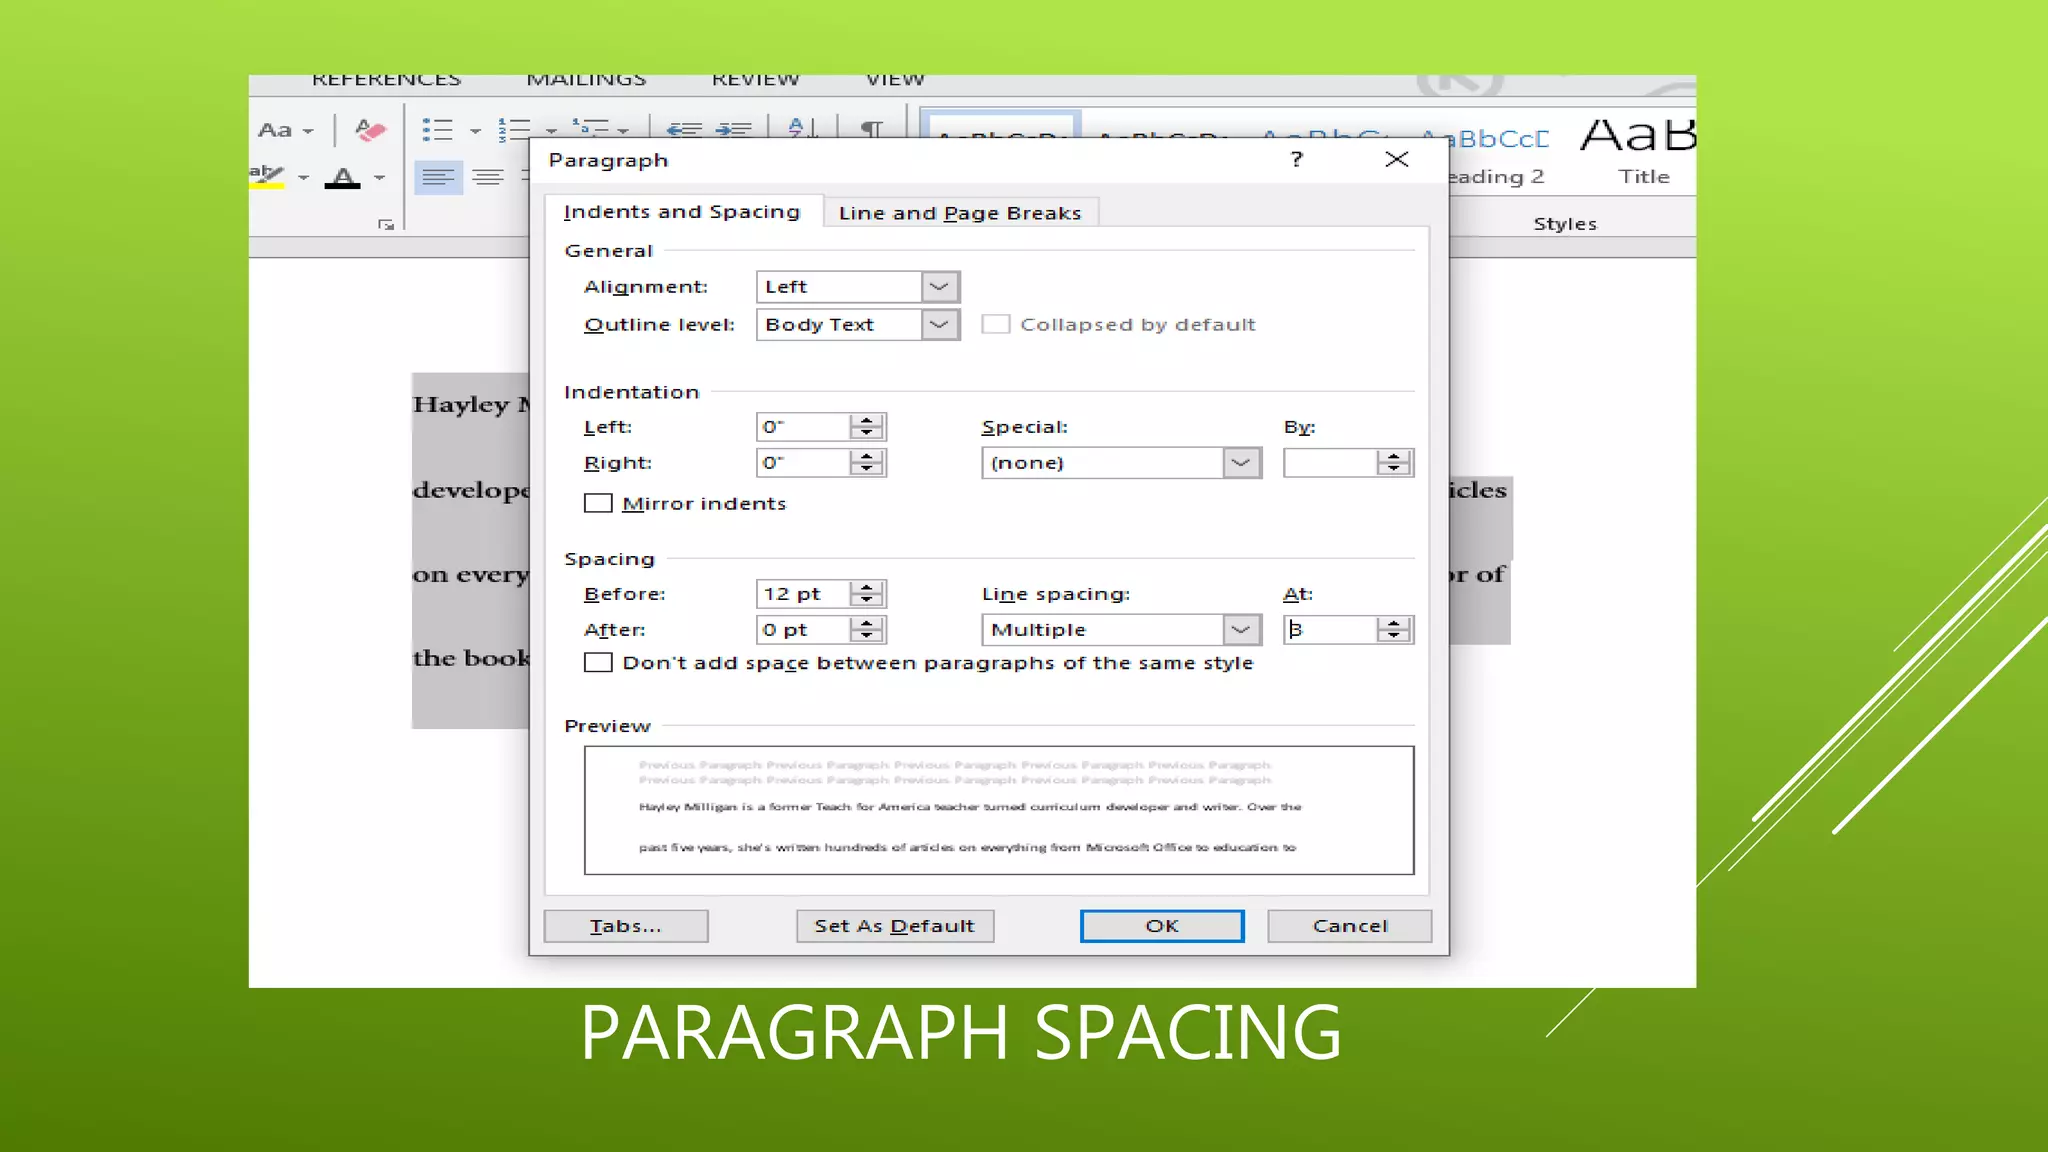Screen dimensions: 2048x1152
Task: Click the Center alignment icon in ribbon
Action: pyautogui.click(x=488, y=178)
